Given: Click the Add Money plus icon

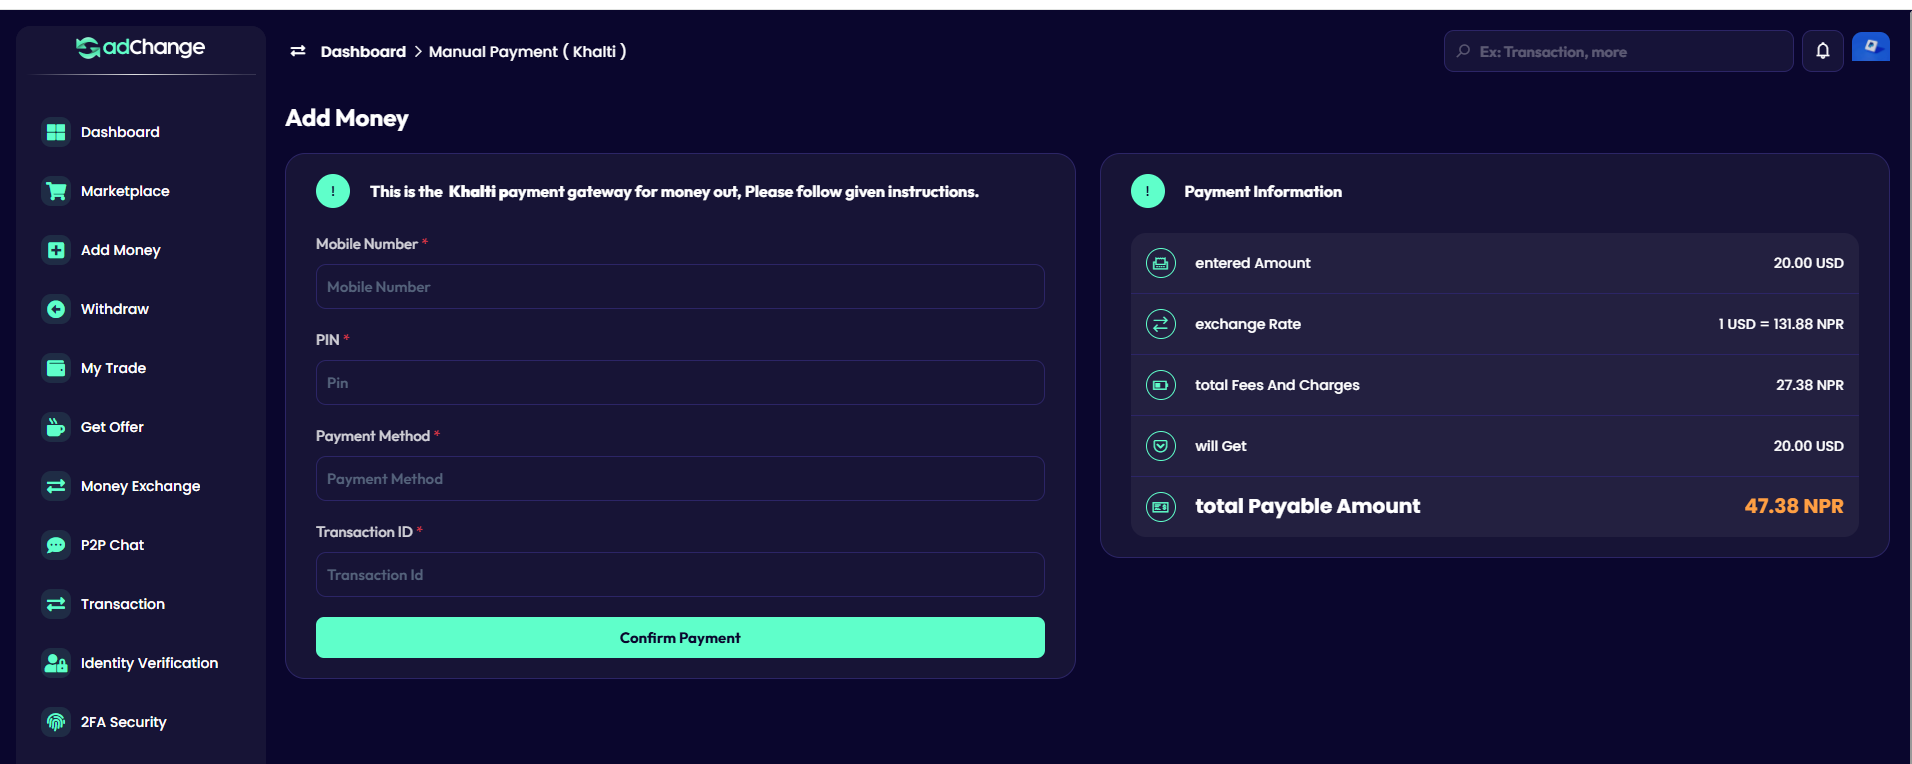Looking at the screenshot, I should pos(56,250).
